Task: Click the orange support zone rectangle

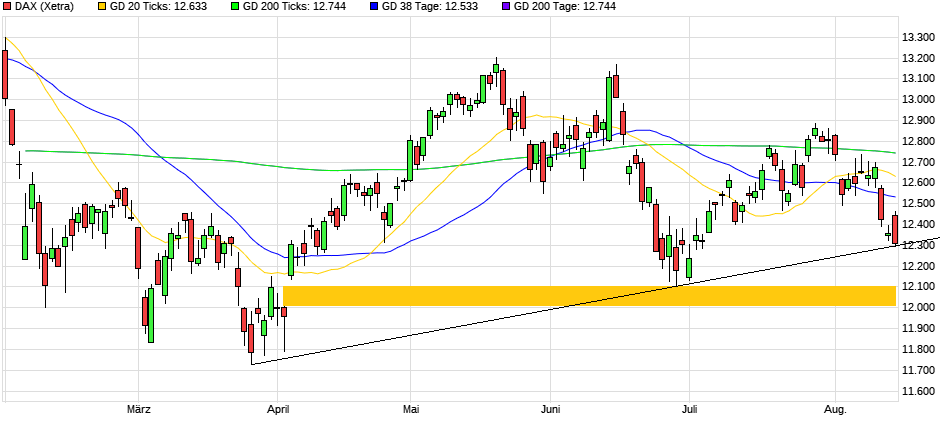Action: 589,296
